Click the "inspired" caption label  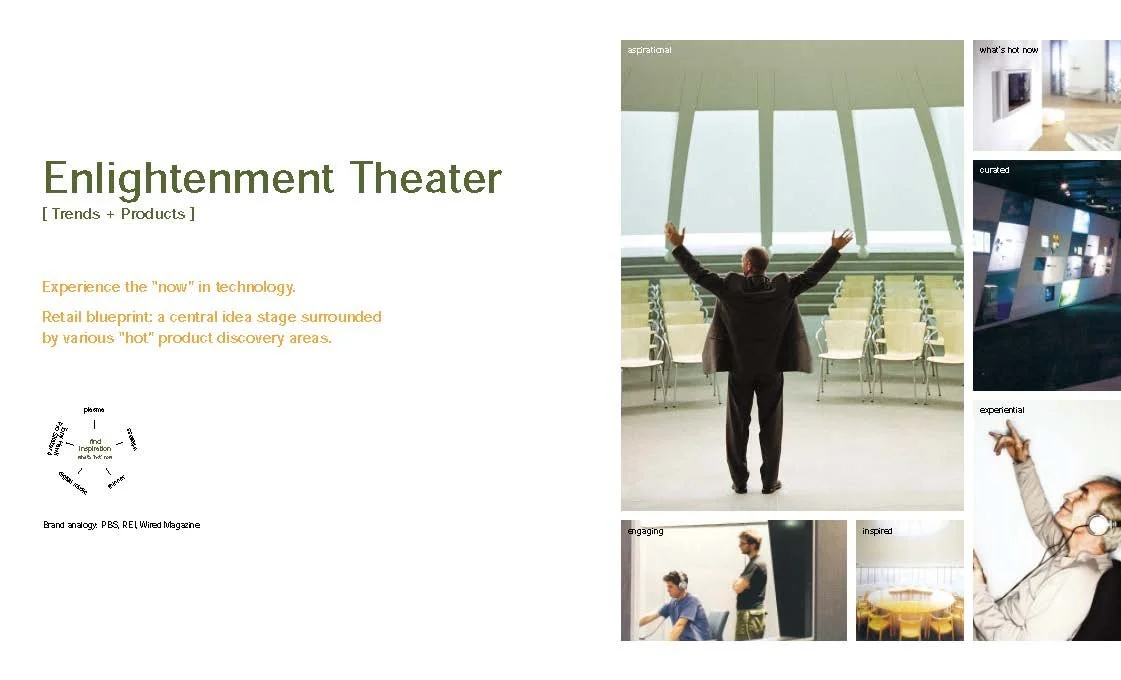(876, 531)
